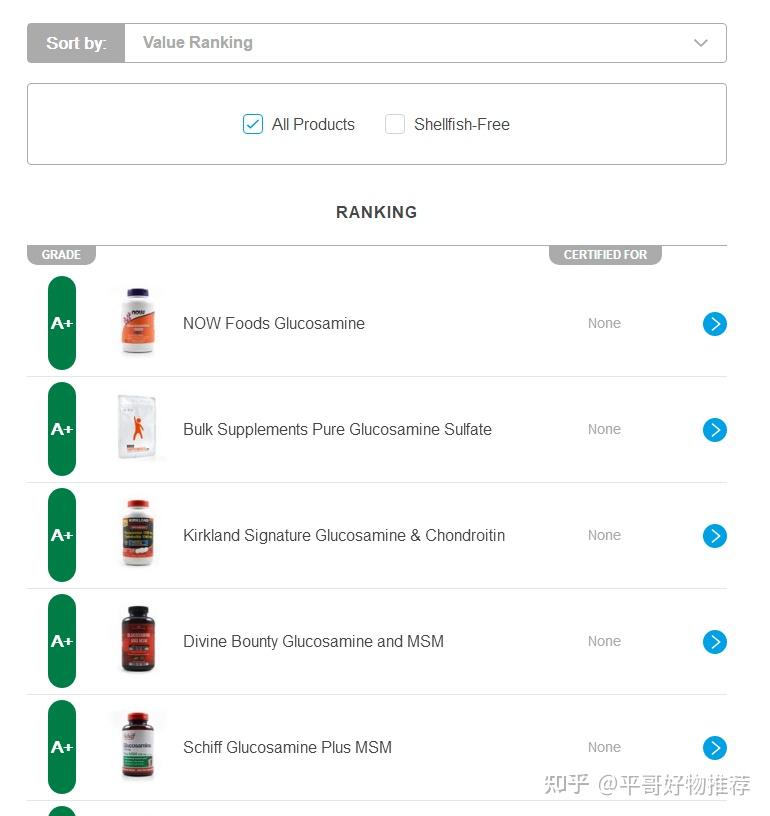
Task: Click the Kirkland Signature bottle product image
Action: (x=138, y=533)
